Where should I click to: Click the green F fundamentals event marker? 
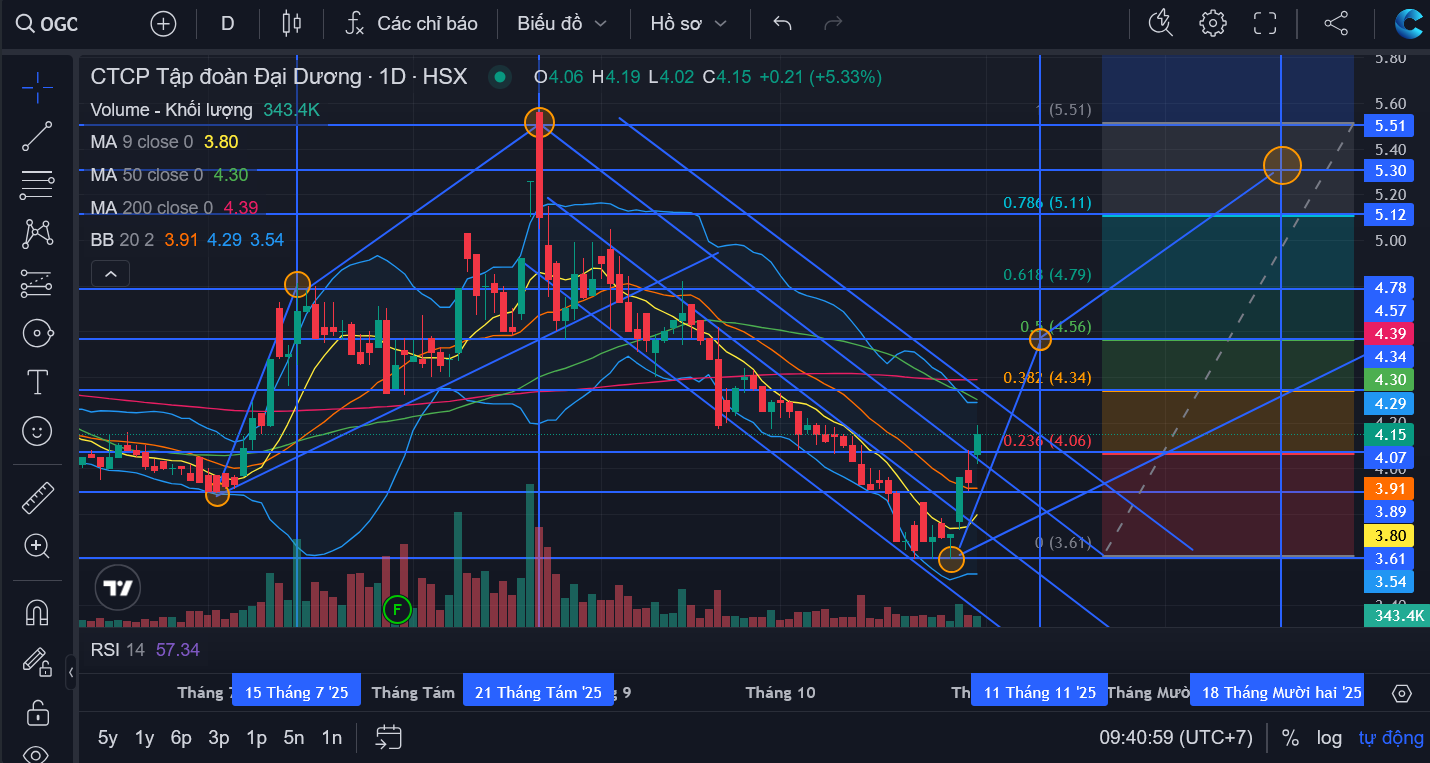[397, 609]
